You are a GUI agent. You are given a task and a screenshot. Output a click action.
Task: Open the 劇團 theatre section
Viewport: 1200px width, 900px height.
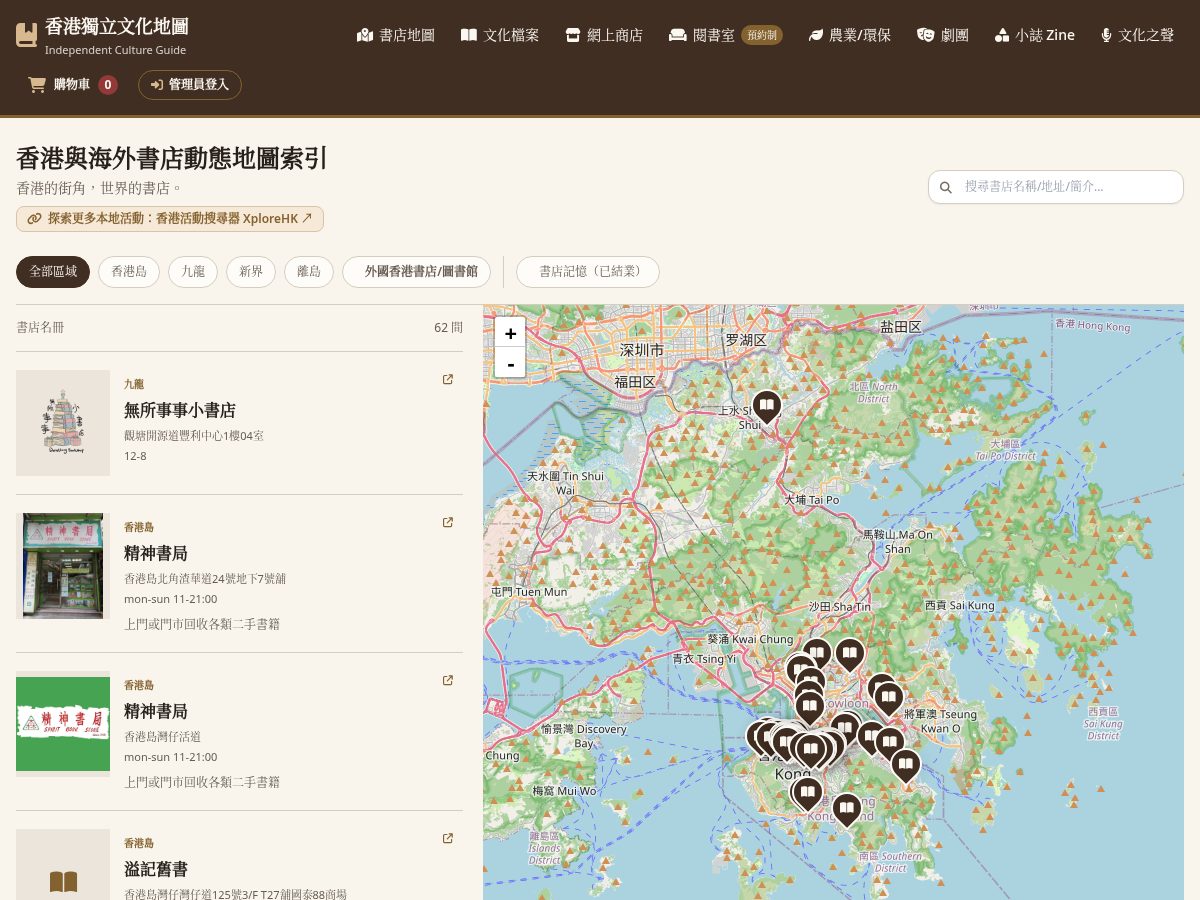[x=943, y=35]
